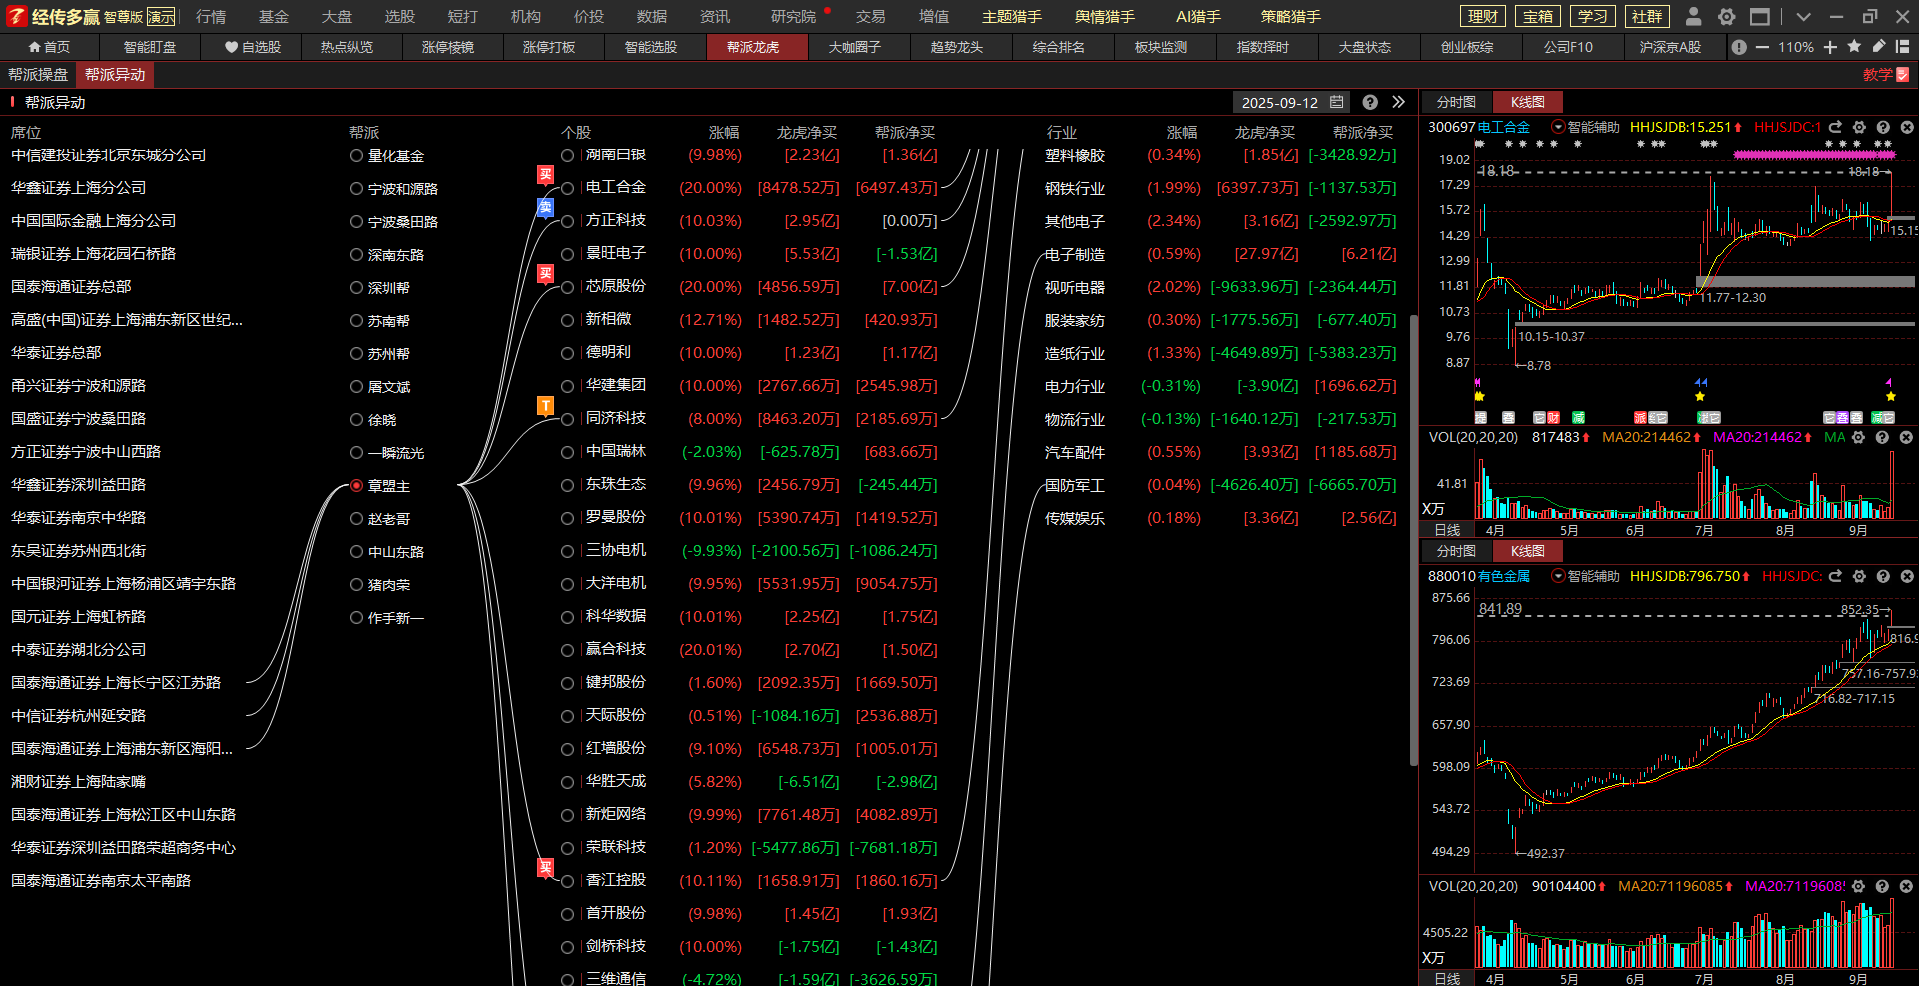
Task: Open settings gear on 电工合金 chart header
Action: point(1859,127)
